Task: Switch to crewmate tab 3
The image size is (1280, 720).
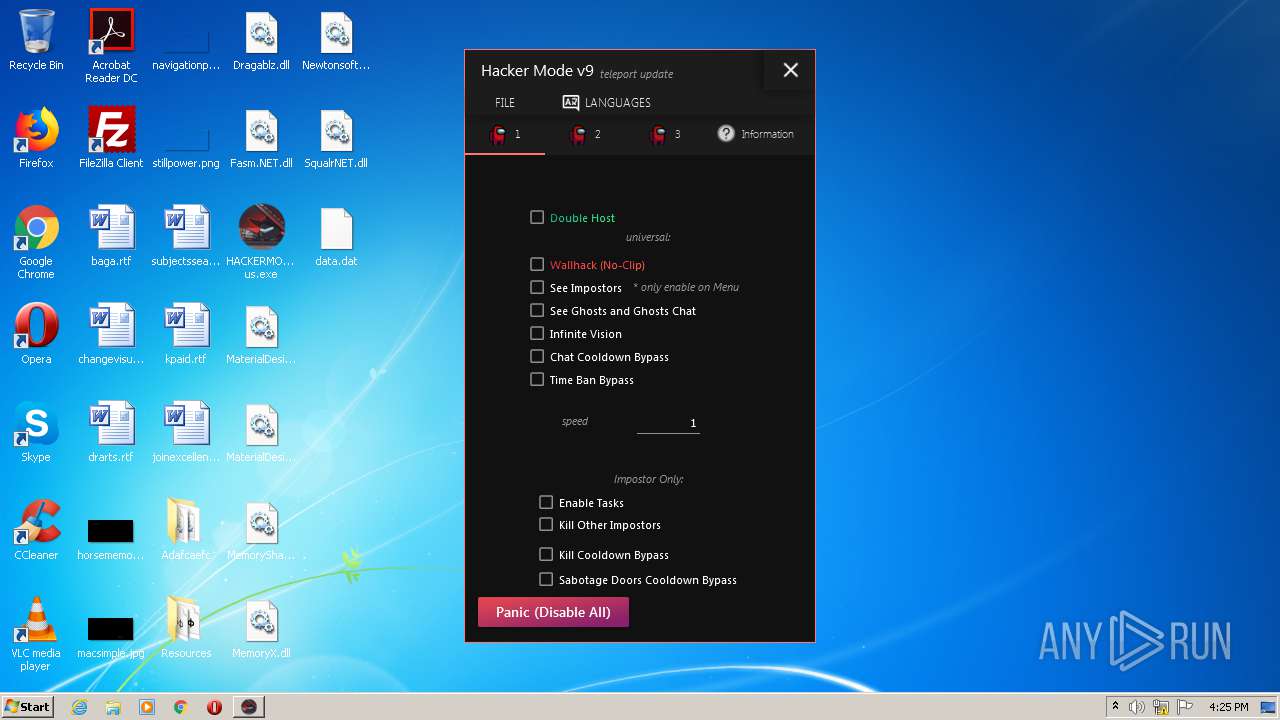Action: tap(665, 134)
